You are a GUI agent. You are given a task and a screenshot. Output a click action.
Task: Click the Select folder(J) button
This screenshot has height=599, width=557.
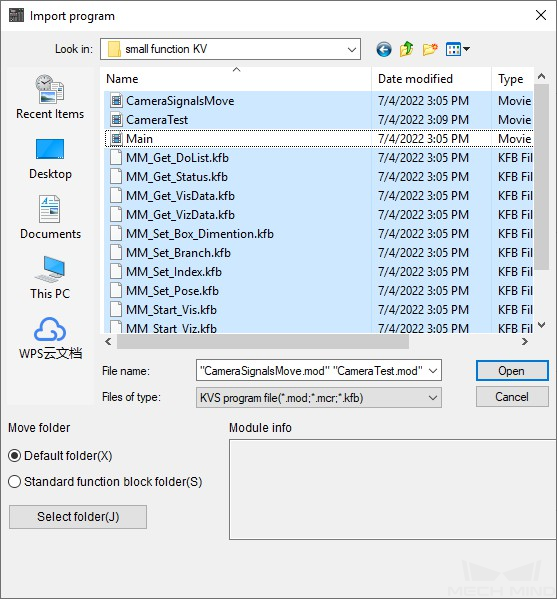click(78, 517)
